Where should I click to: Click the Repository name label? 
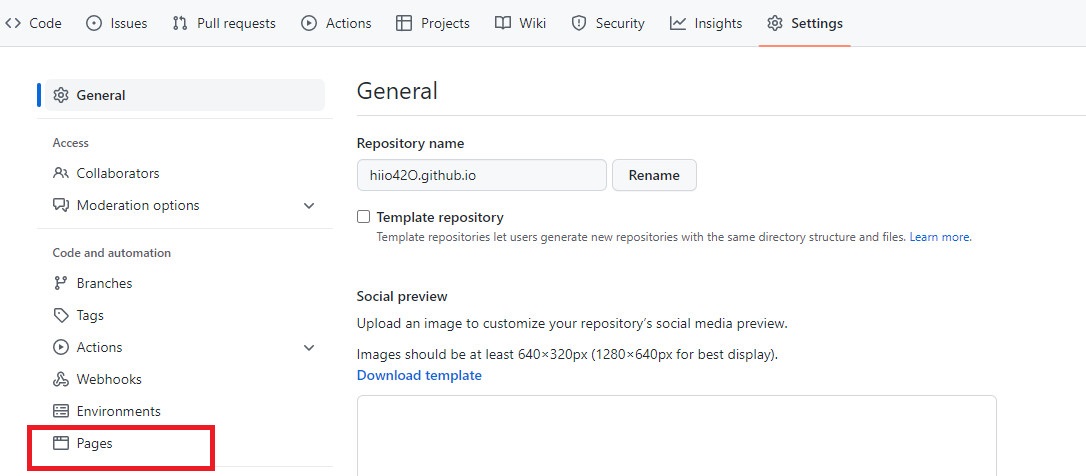(x=411, y=143)
